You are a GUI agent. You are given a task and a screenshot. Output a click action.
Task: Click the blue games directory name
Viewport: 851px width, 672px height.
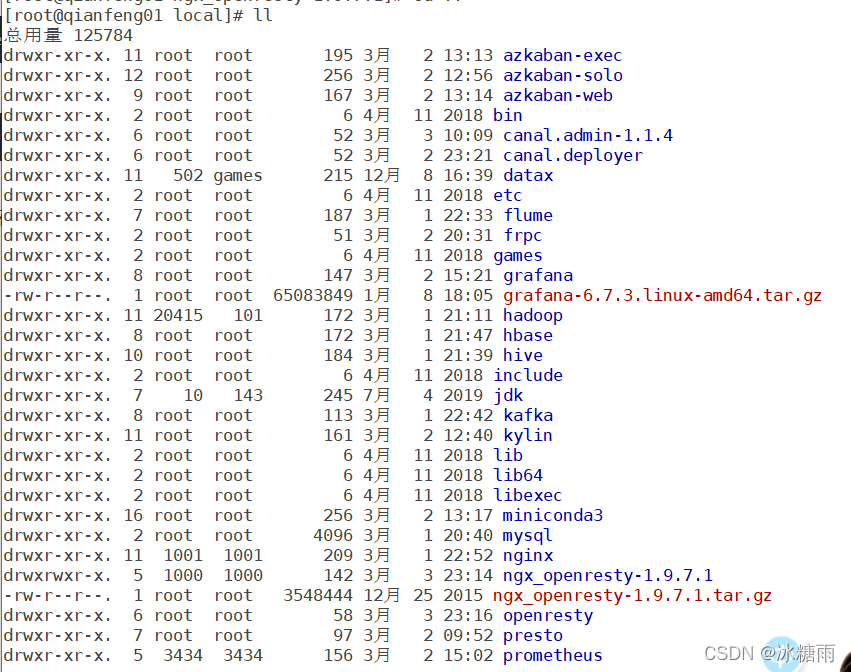[518, 256]
